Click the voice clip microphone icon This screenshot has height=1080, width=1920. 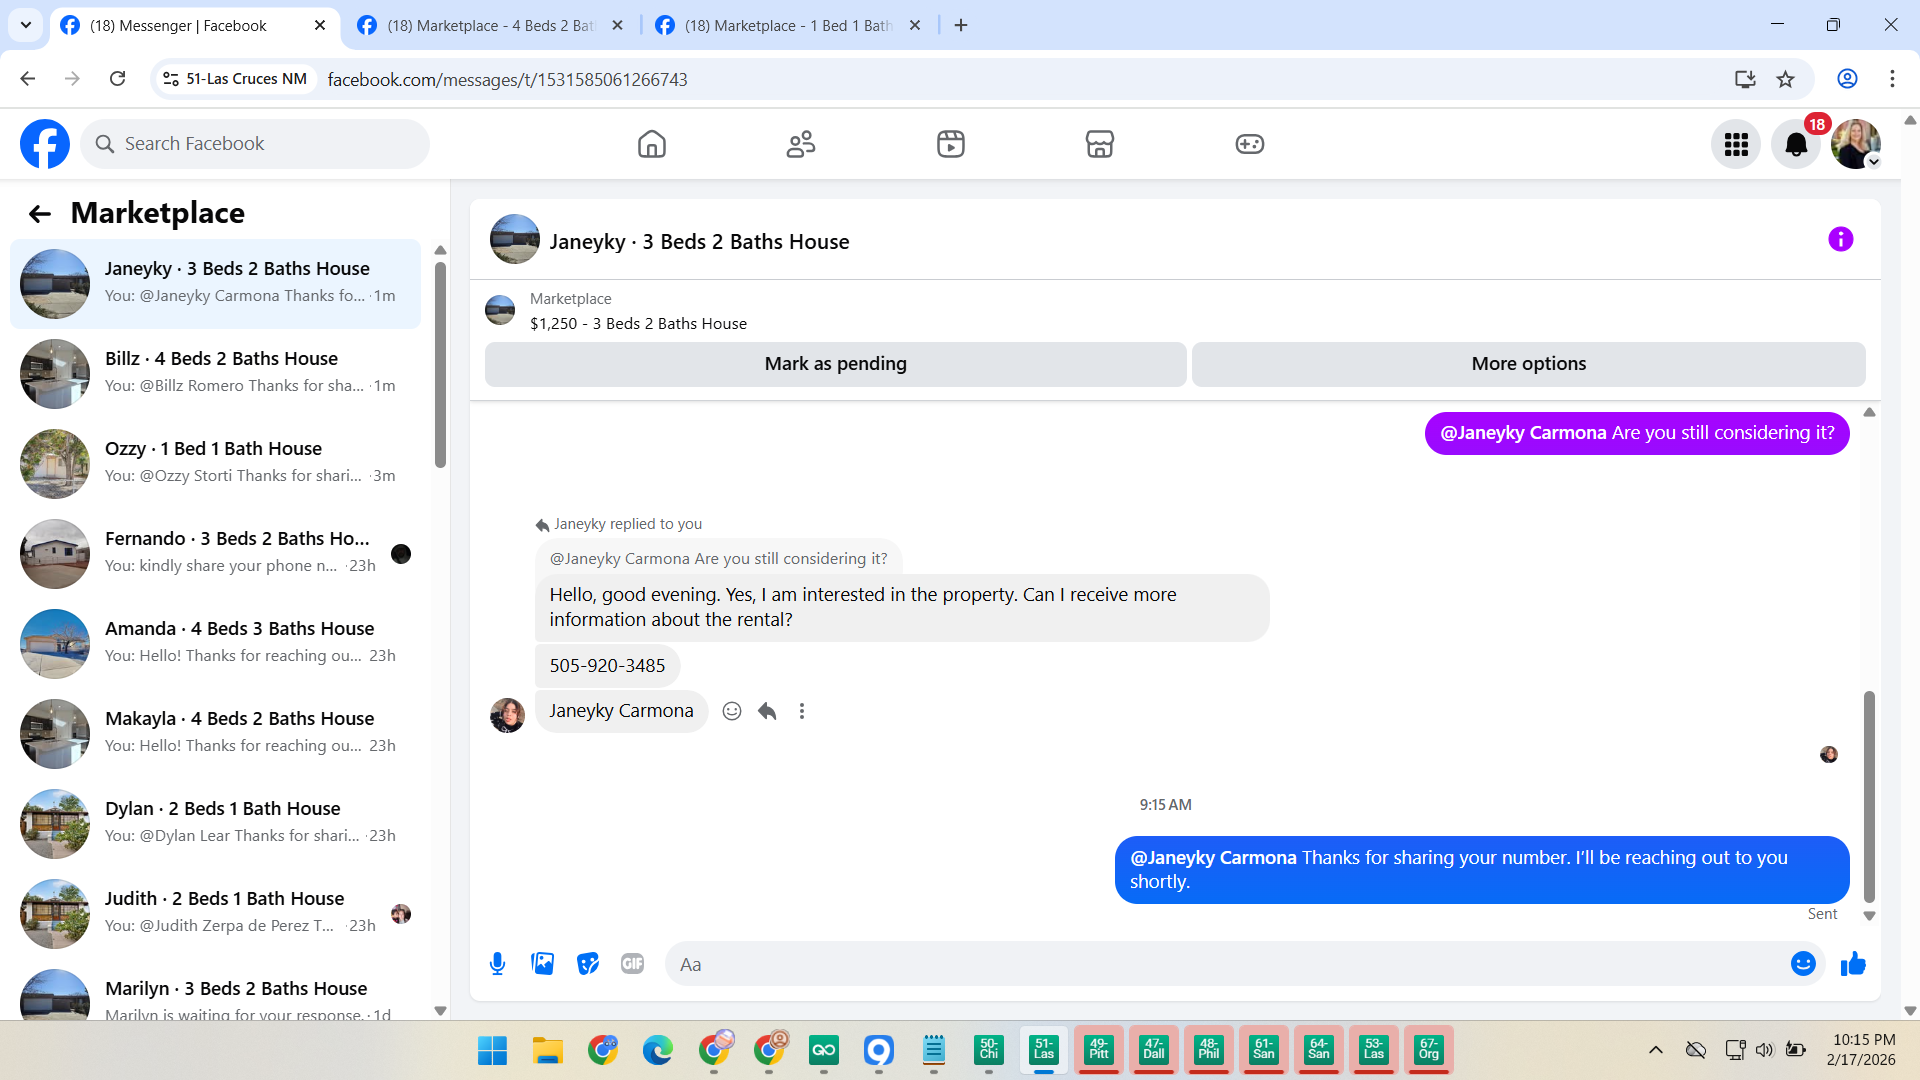click(497, 964)
